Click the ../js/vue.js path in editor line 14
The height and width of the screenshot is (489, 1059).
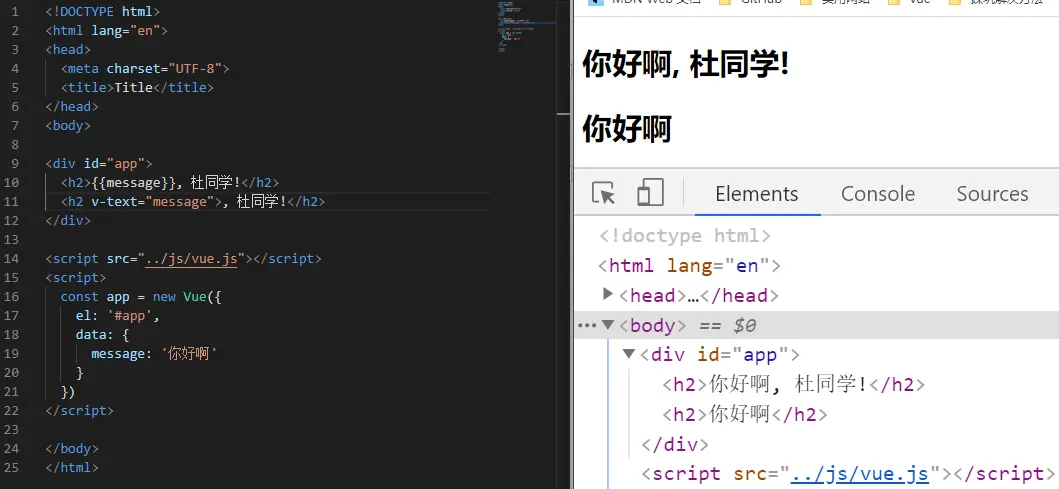(191, 259)
